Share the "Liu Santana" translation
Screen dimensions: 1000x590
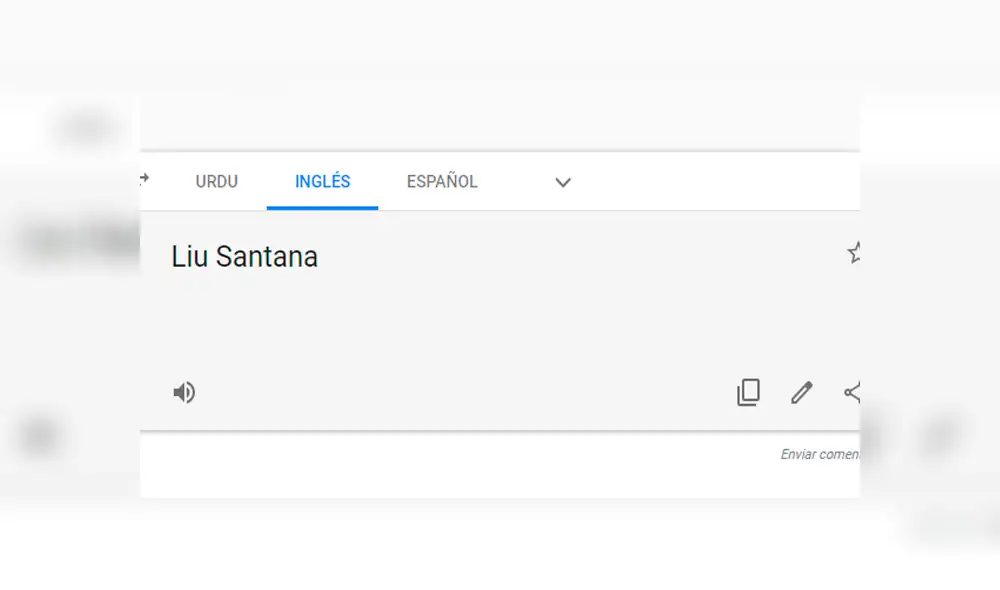851,392
